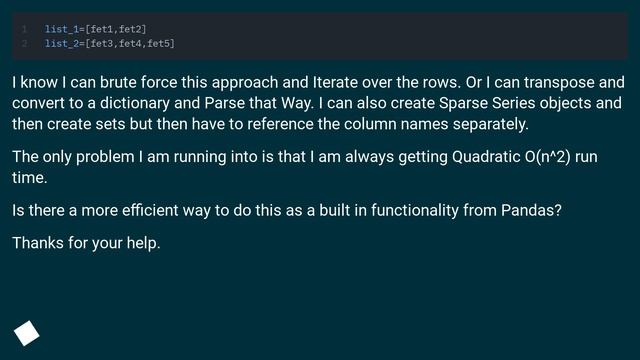The width and height of the screenshot is (640, 360).
Task: Click the white diamond logo icon
Action: pos(27,333)
